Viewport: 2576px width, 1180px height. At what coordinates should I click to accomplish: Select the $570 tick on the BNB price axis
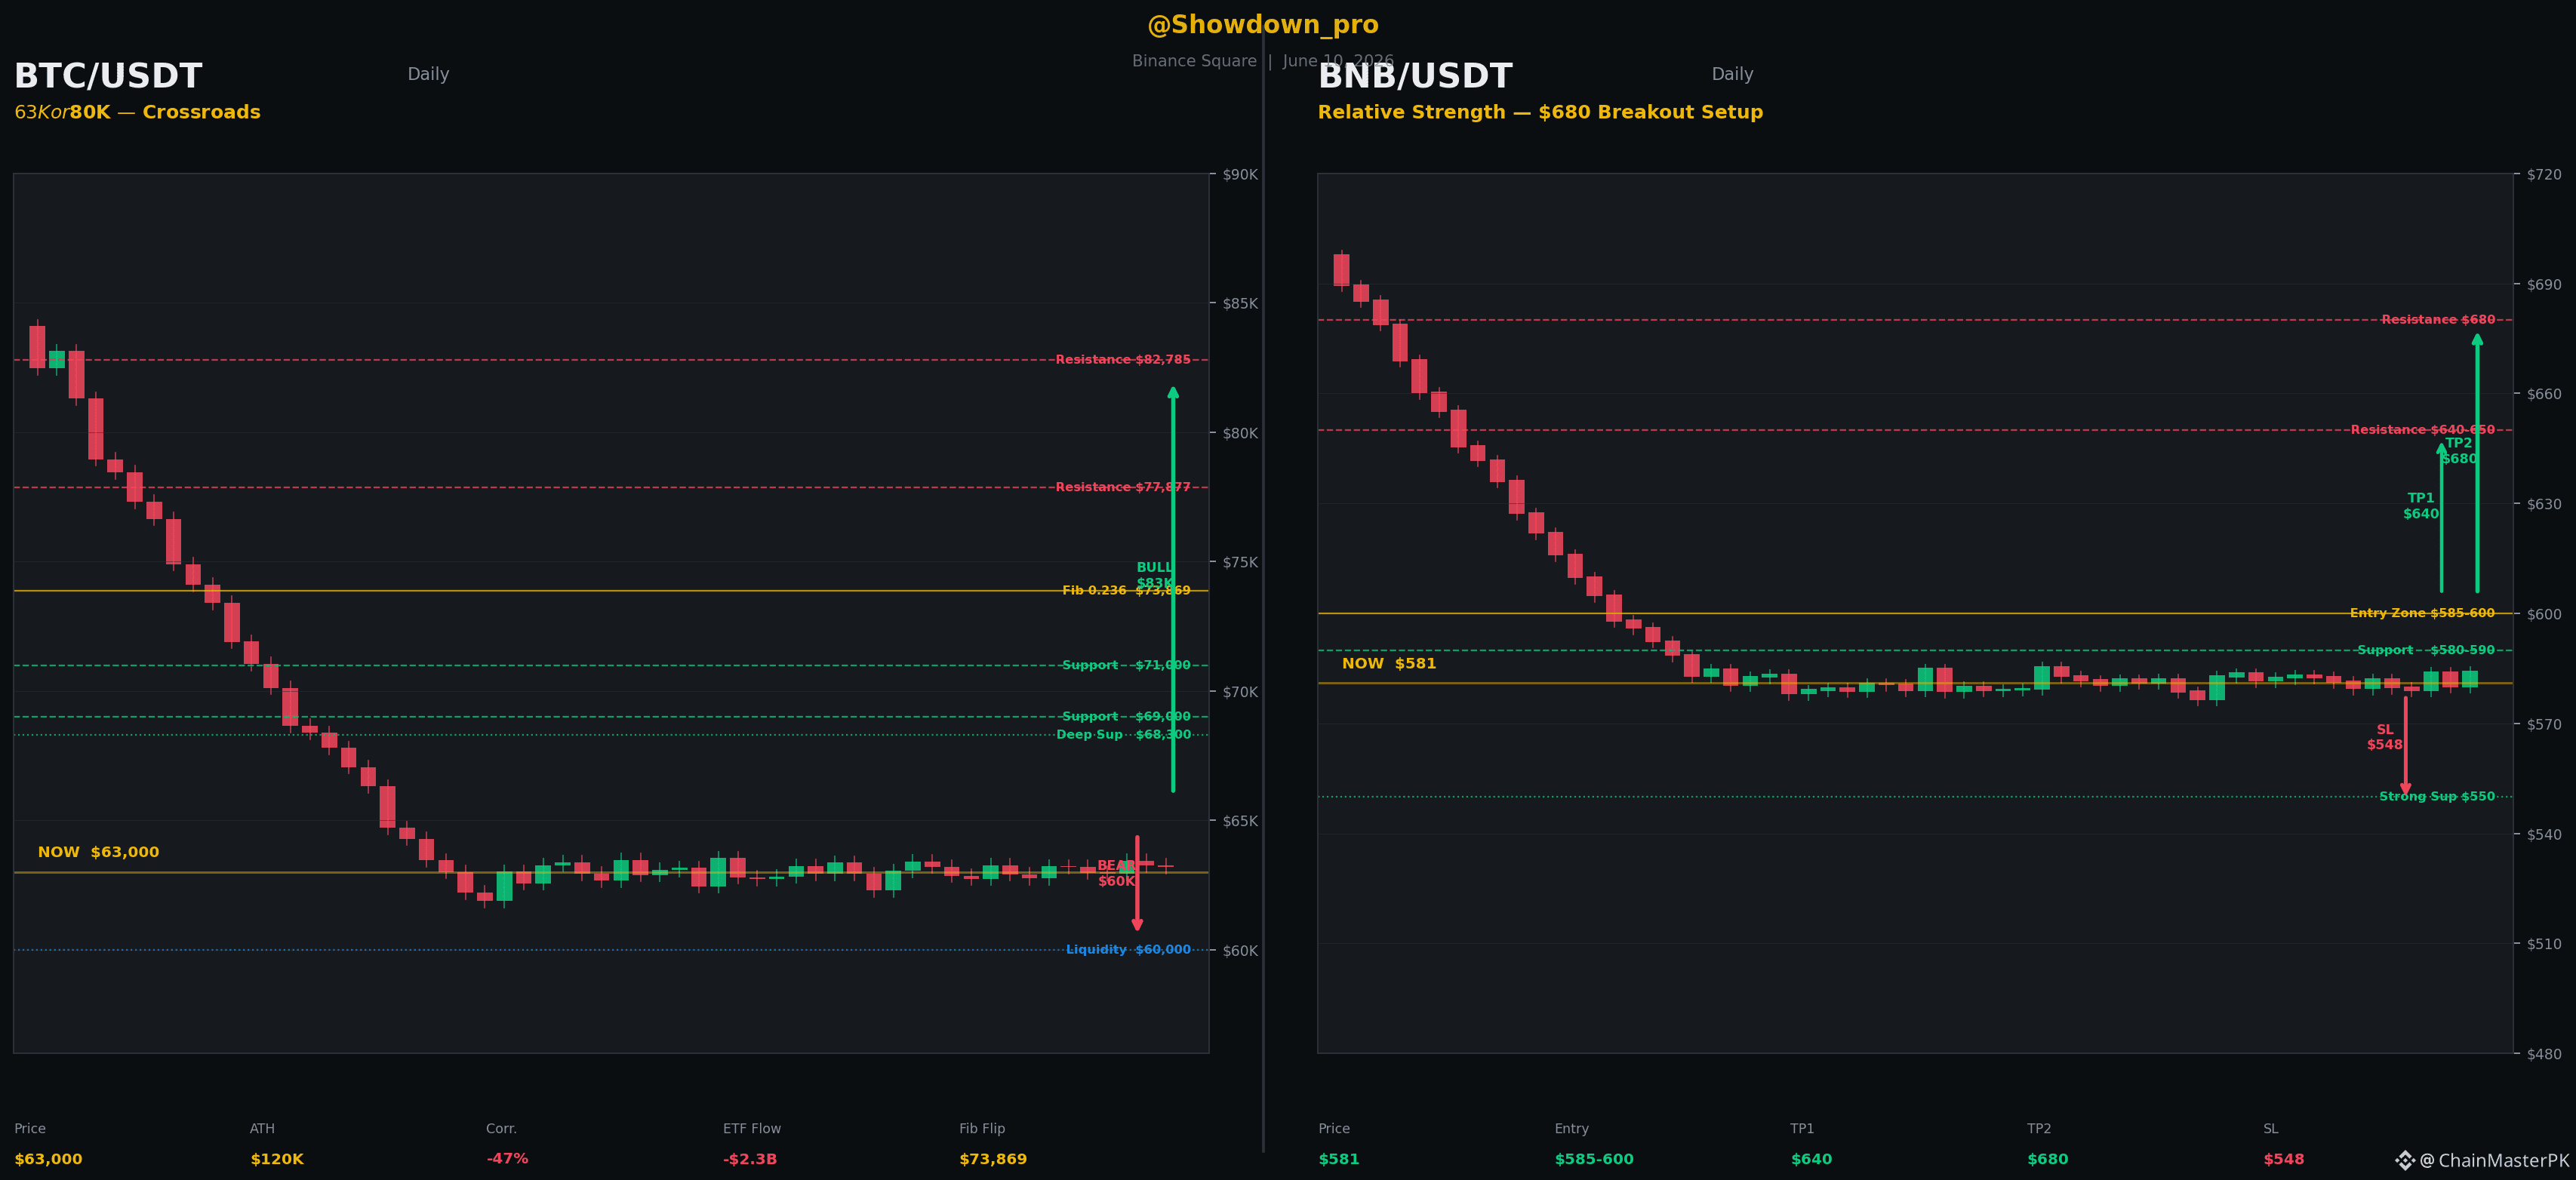2545,724
